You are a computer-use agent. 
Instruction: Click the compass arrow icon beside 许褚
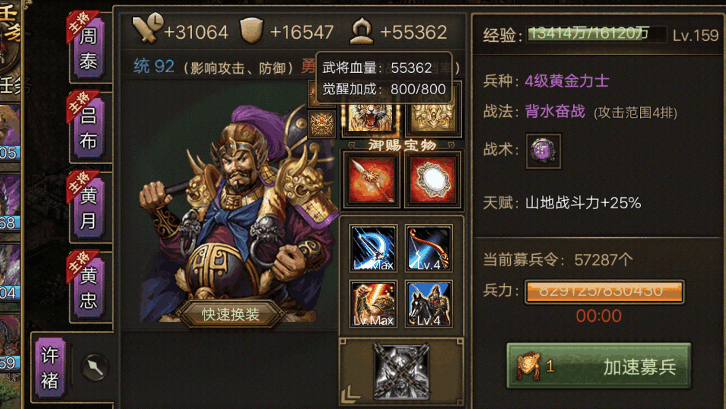point(95,368)
